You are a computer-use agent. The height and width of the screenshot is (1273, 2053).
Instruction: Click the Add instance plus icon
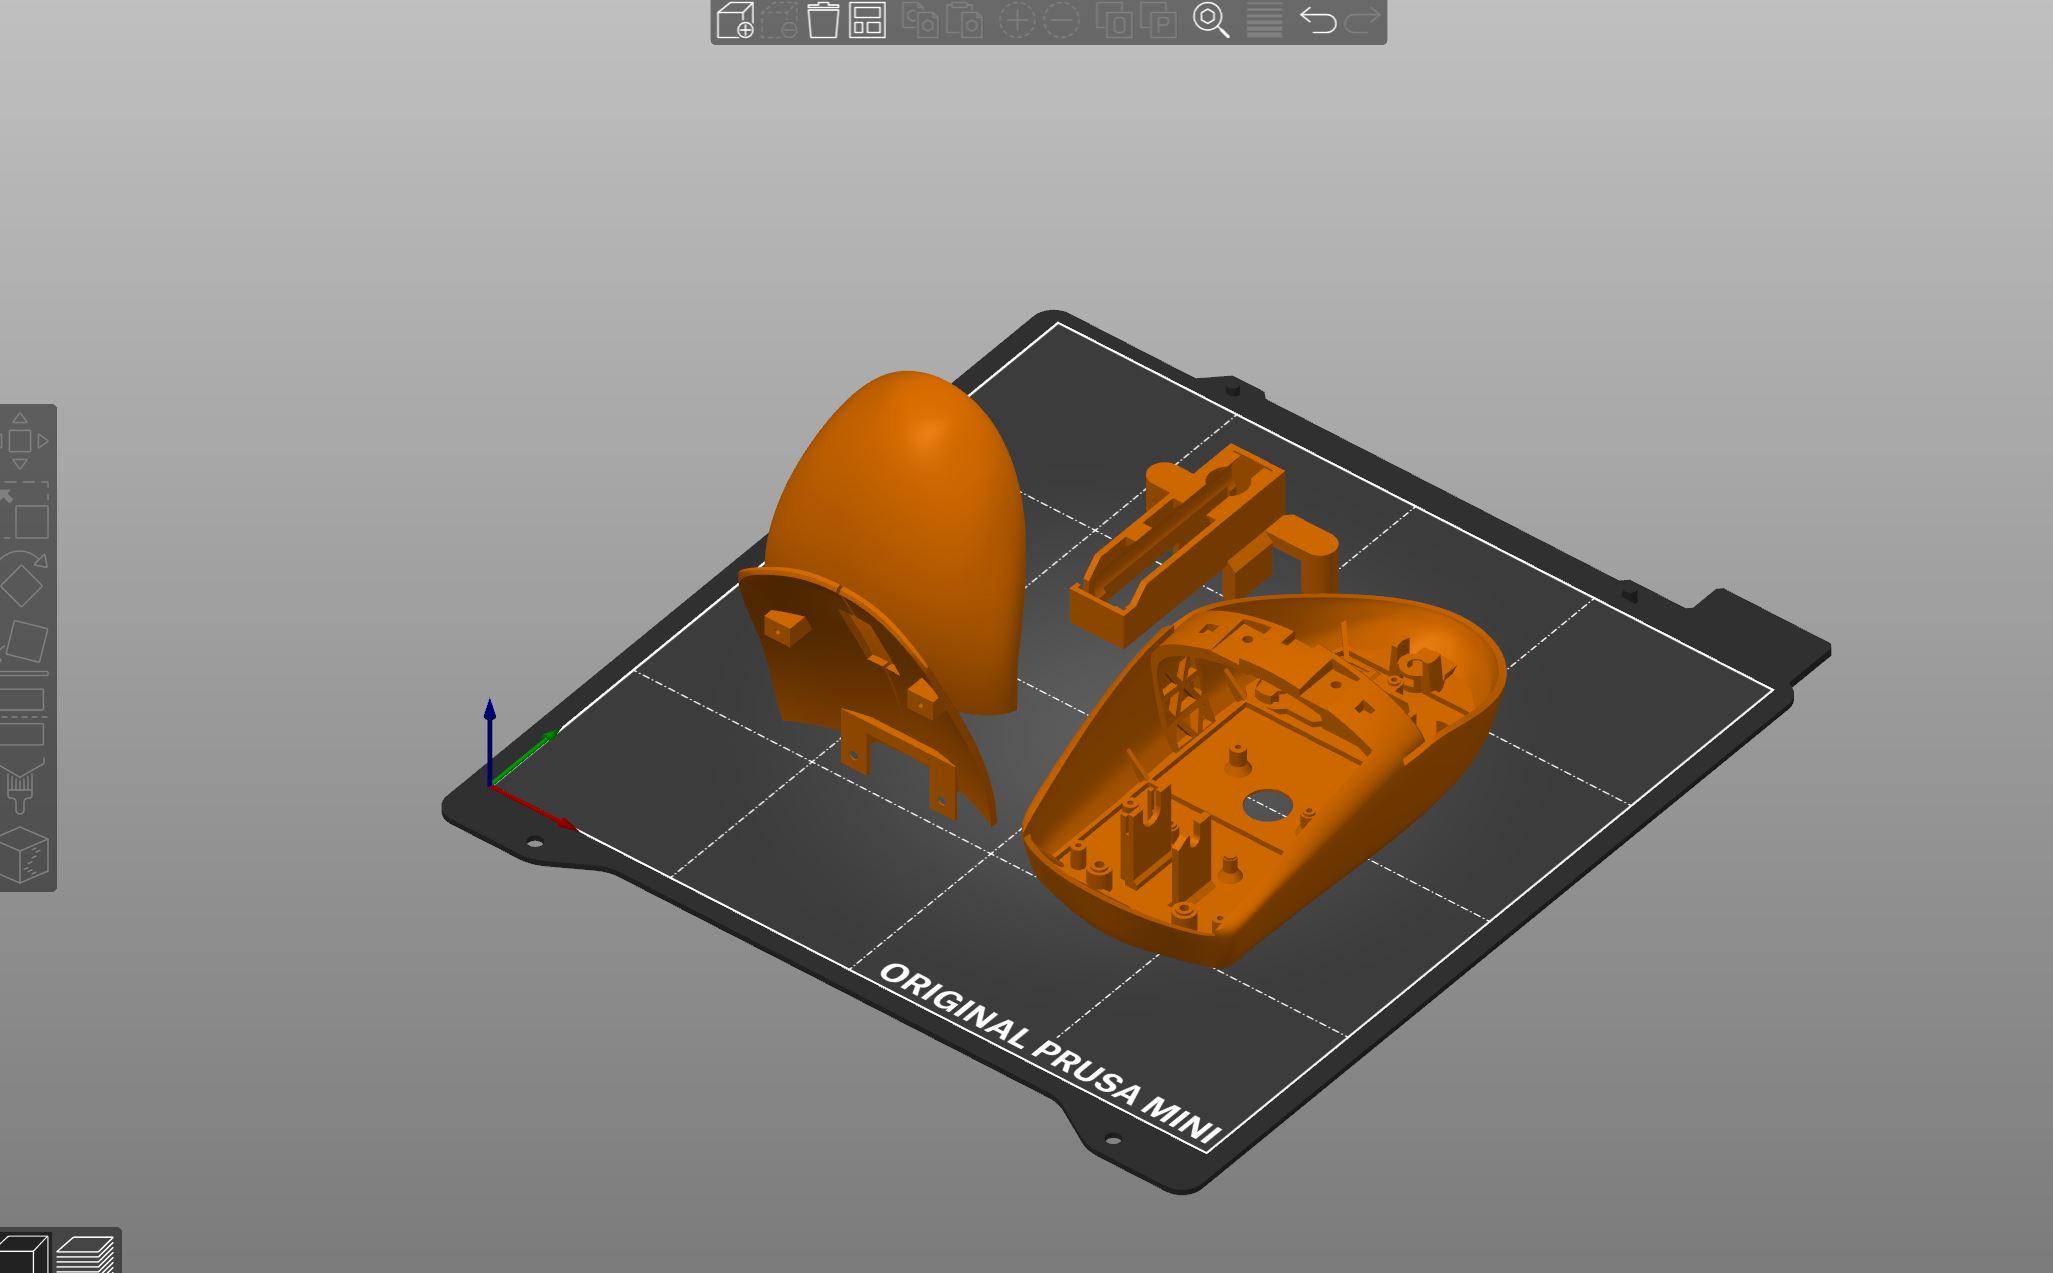click(1017, 20)
